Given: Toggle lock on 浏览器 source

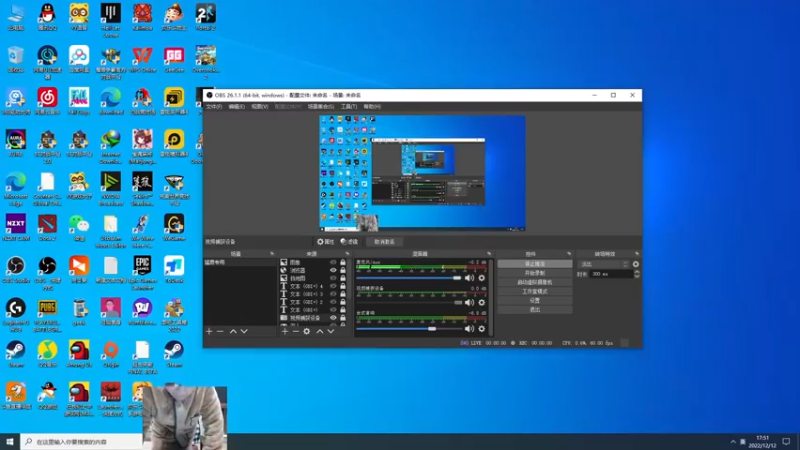Looking at the screenshot, I should (x=343, y=270).
